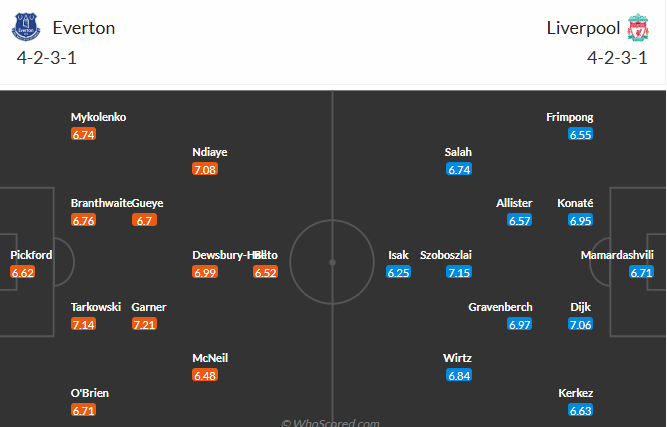Click Mamardashvili's 6.71 rating badge

[641, 272]
